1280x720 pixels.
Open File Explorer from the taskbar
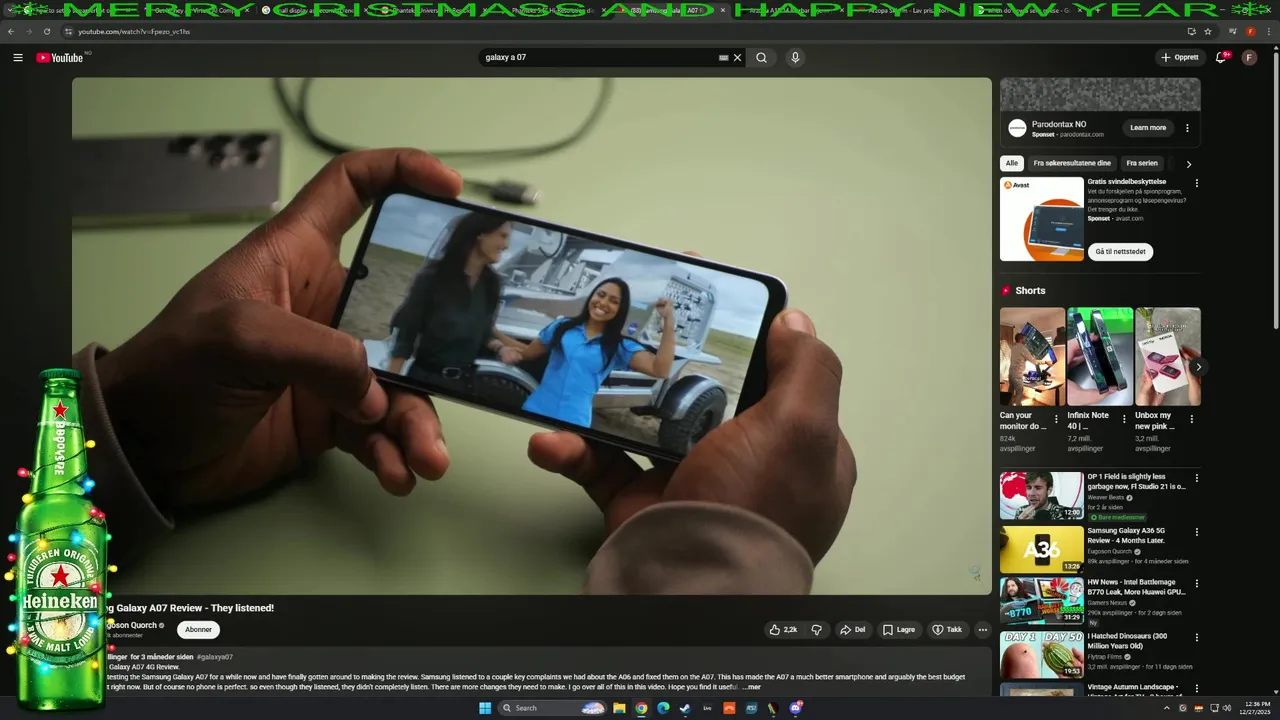tap(619, 708)
